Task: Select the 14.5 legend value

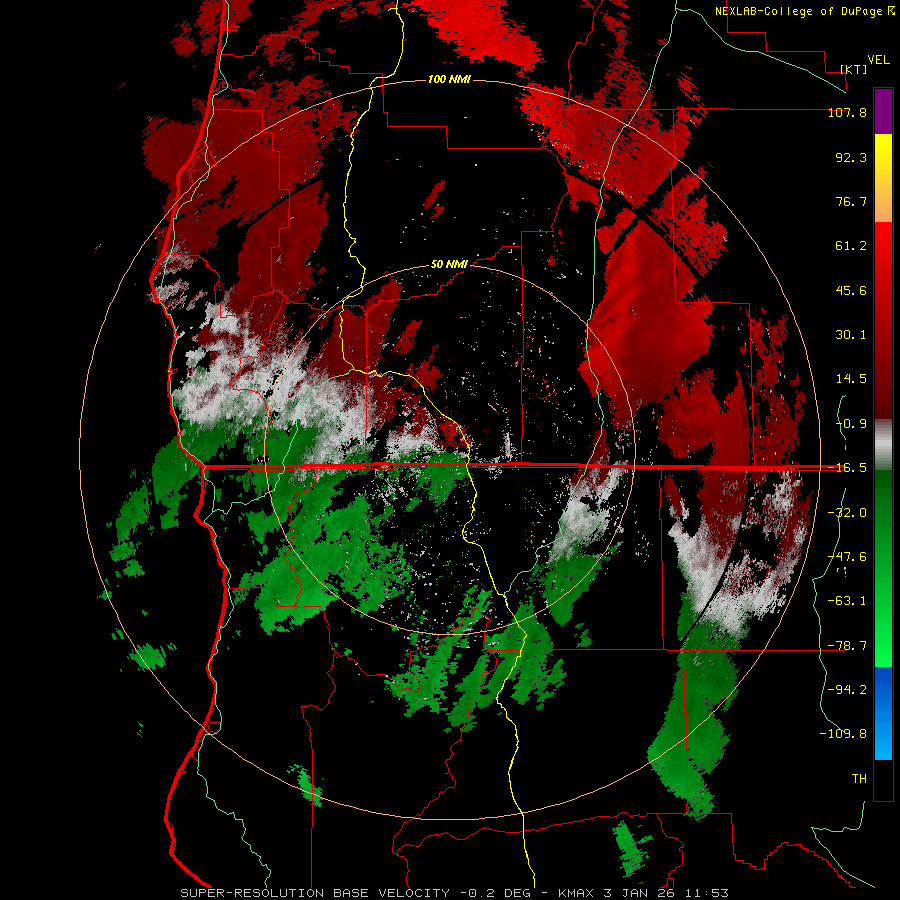Action: pos(851,379)
